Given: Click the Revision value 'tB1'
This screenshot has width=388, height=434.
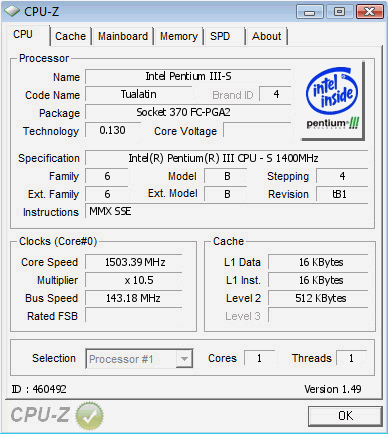Looking at the screenshot, I should [x=342, y=194].
